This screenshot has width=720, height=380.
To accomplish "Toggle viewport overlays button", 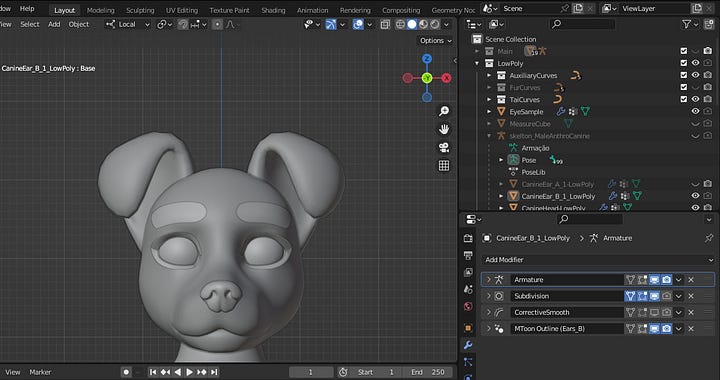I will [358, 24].
